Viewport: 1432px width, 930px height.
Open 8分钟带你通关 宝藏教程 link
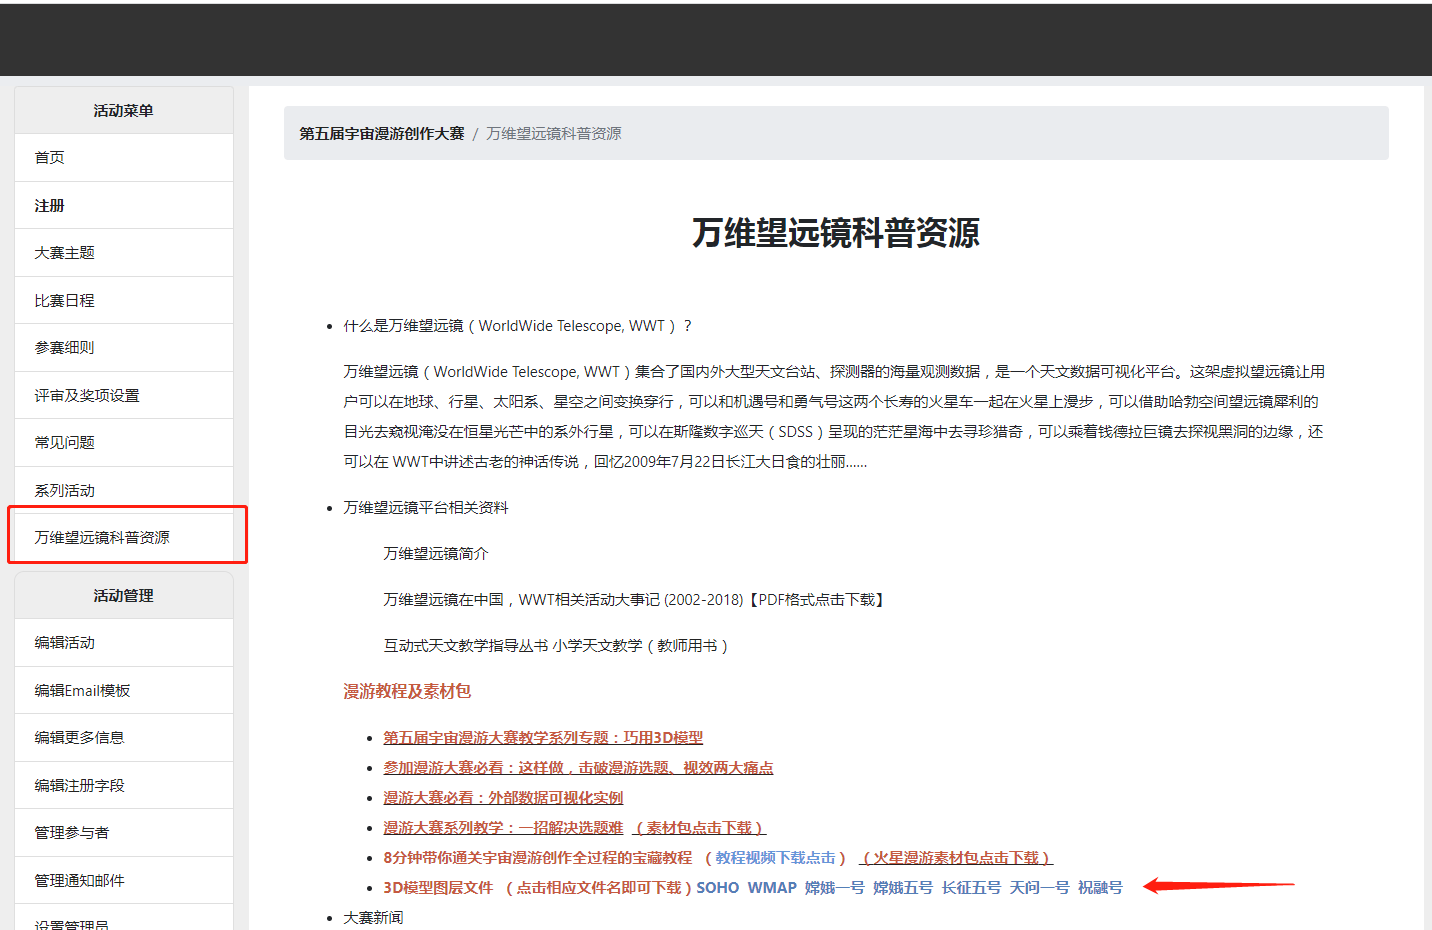click(x=538, y=857)
